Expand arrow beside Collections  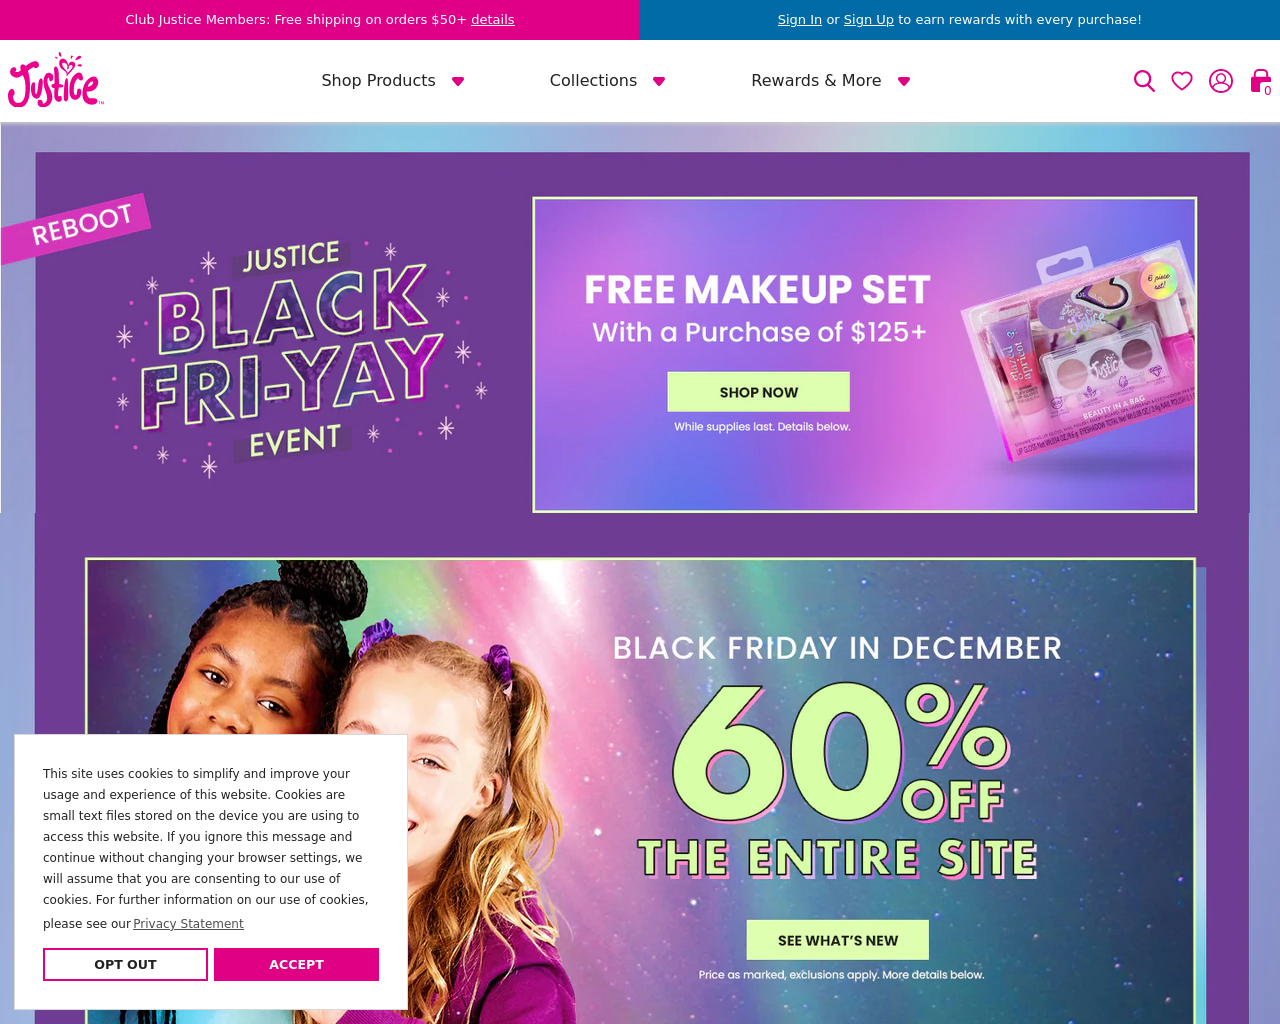(x=659, y=81)
